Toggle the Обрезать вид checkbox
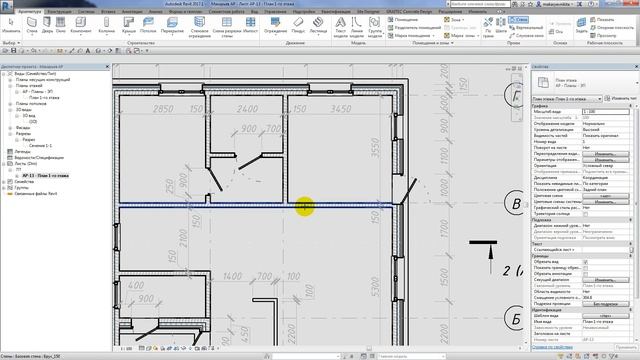 coord(585,262)
